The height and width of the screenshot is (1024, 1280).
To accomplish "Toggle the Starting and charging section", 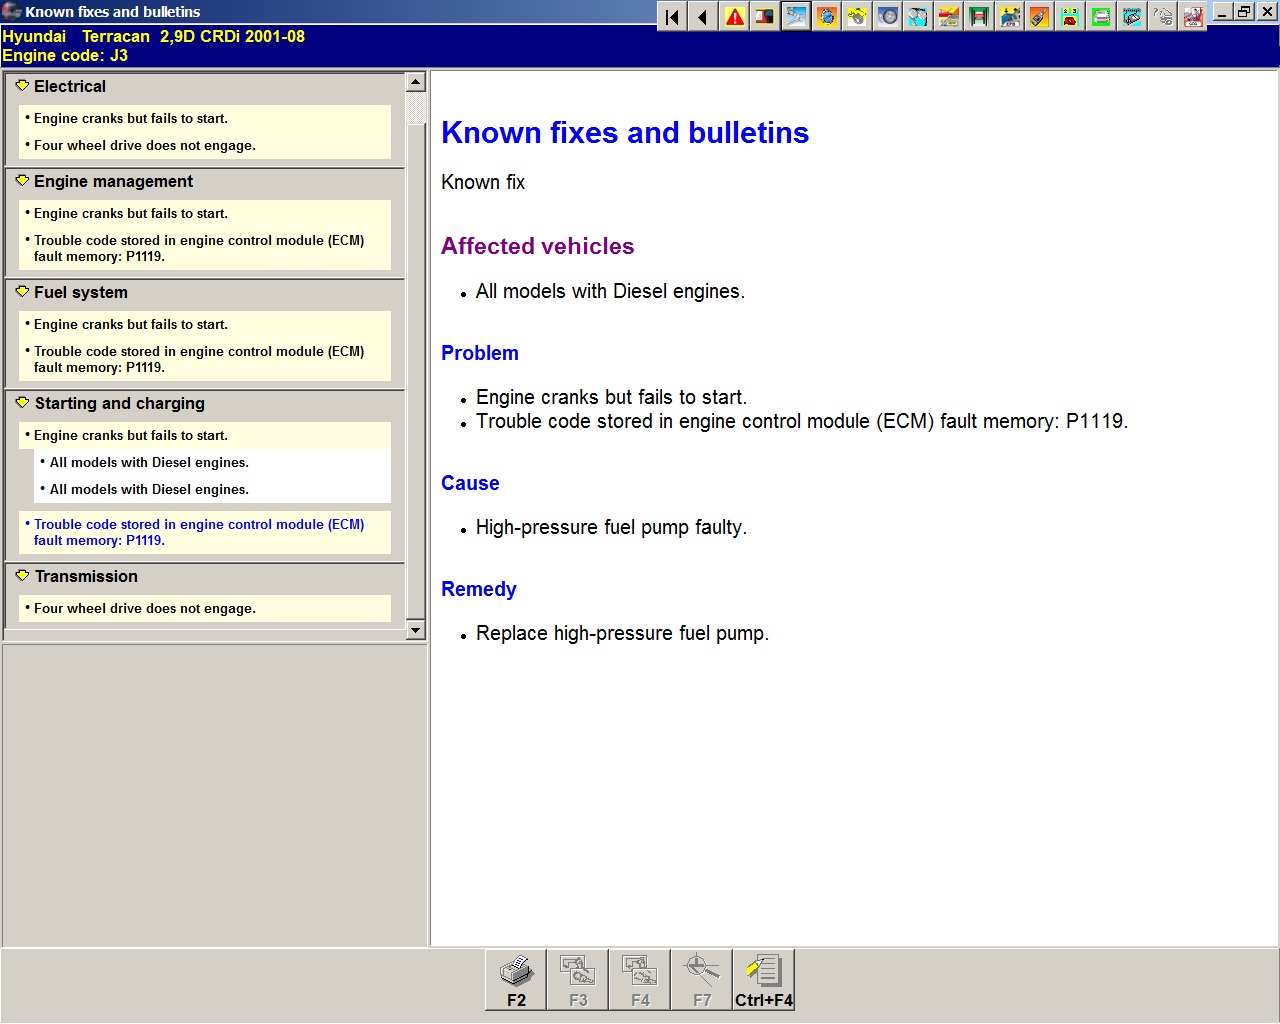I will pos(22,403).
